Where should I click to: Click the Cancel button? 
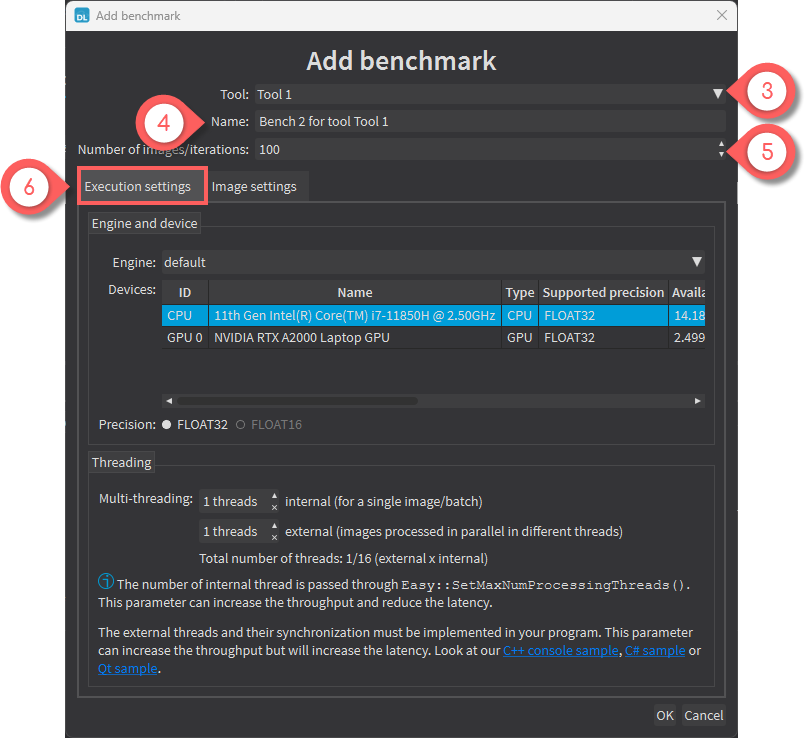(x=704, y=715)
